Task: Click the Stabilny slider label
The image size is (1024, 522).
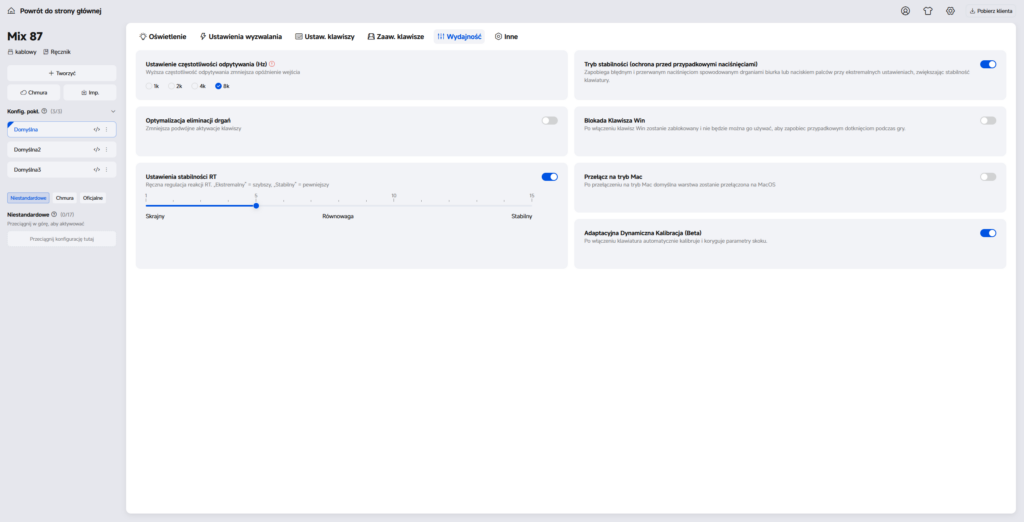Action: [522, 216]
